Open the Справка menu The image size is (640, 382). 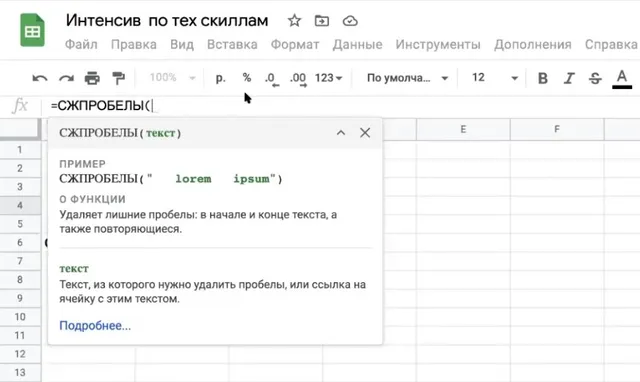click(611, 44)
